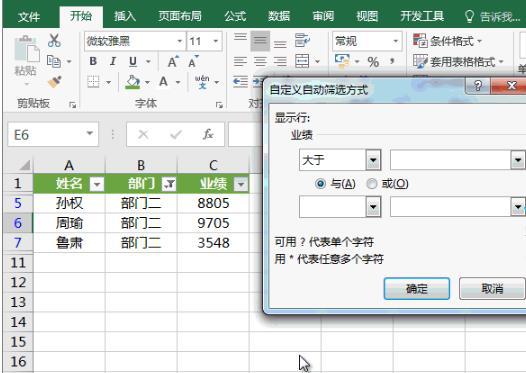Open the 姓名 column filter dropdown

point(97,184)
